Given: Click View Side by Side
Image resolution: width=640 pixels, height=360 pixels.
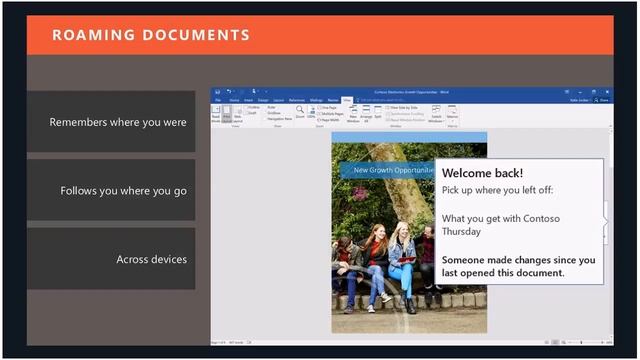Looking at the screenshot, I should coord(402,108).
